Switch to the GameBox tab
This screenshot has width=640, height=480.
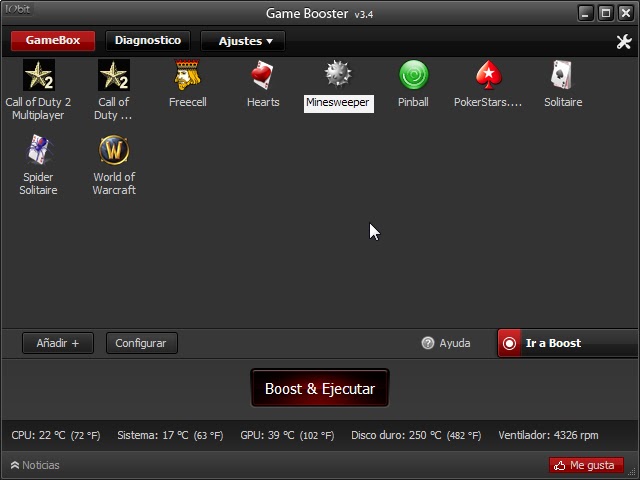pos(53,40)
